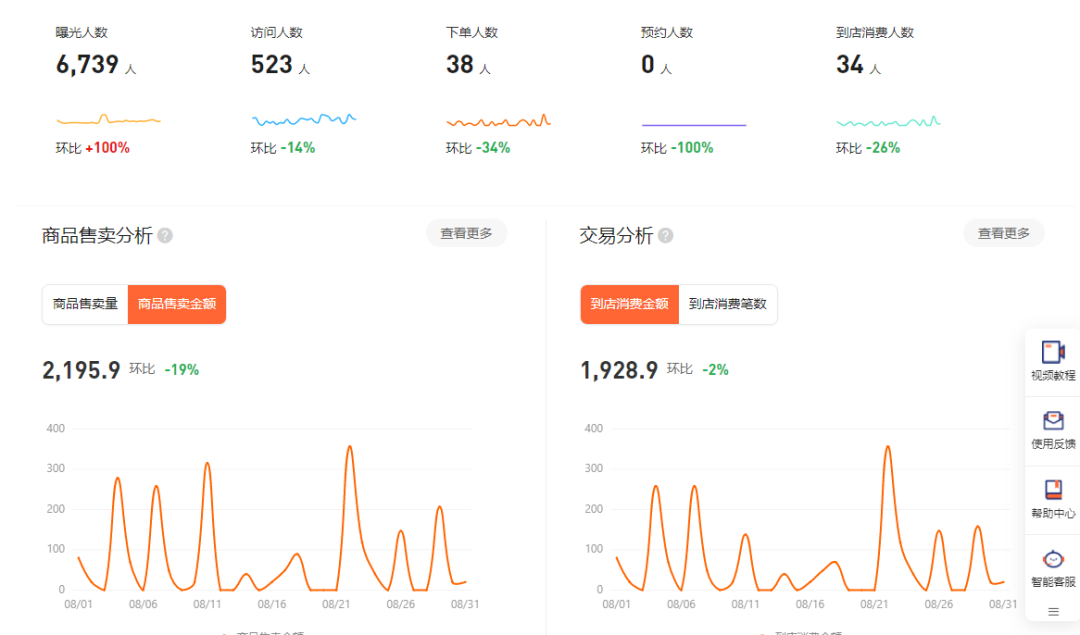Click help icon beside 交易分析

point(665,236)
